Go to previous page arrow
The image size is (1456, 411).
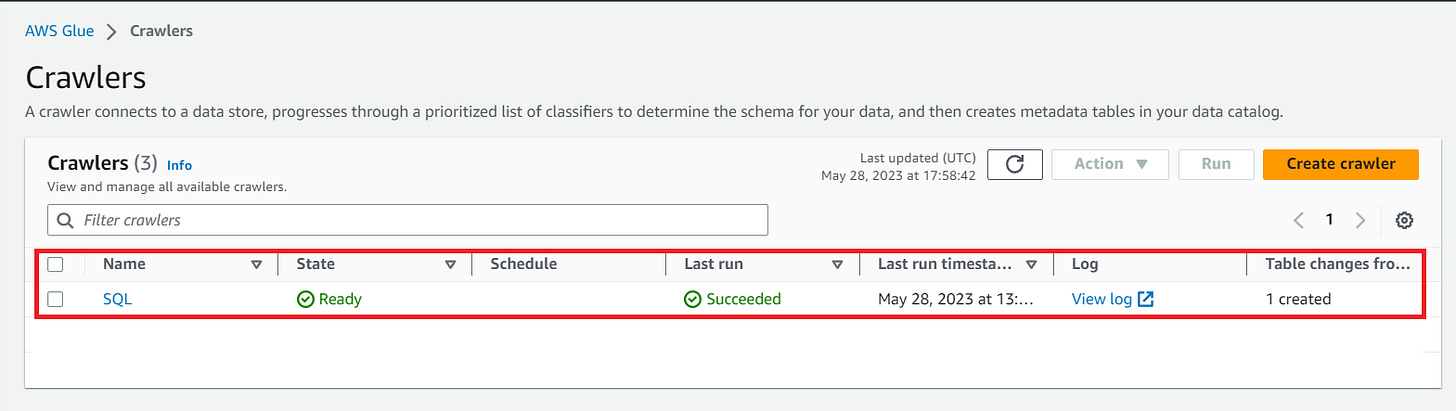pos(1299,220)
